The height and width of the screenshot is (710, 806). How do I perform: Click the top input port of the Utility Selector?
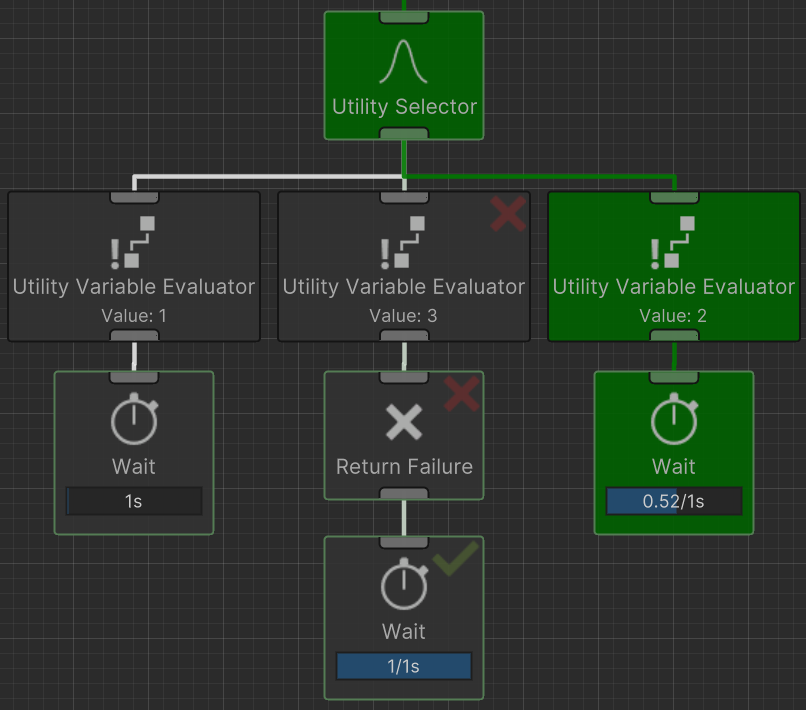click(x=403, y=17)
